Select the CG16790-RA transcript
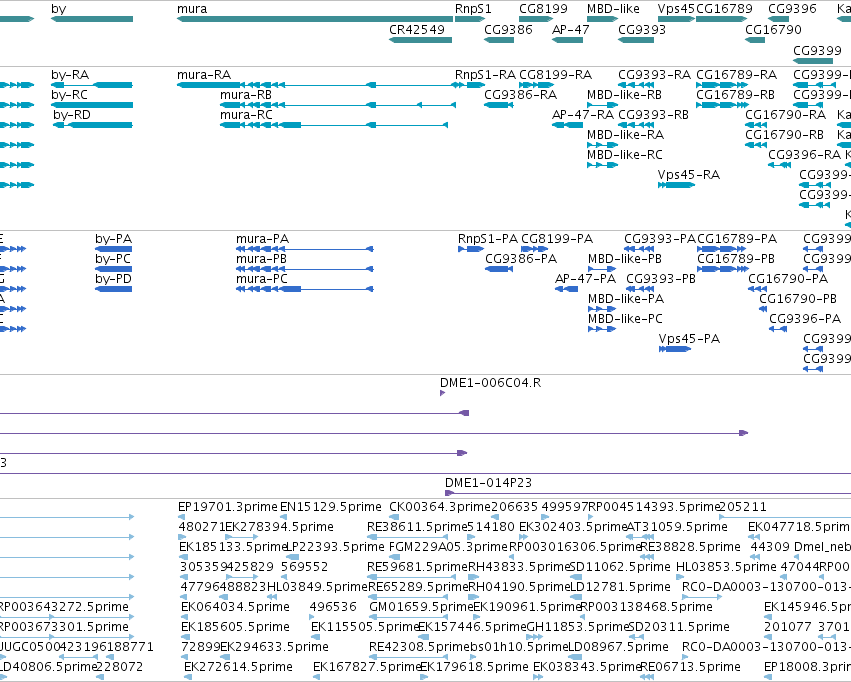The image size is (851, 682). pos(756,125)
